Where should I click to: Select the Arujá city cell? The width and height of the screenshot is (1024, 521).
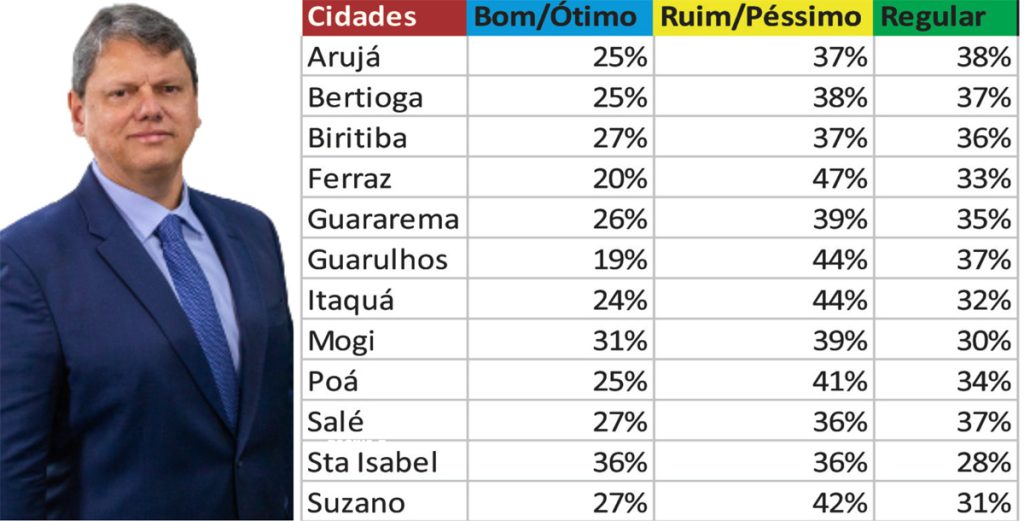(385, 57)
